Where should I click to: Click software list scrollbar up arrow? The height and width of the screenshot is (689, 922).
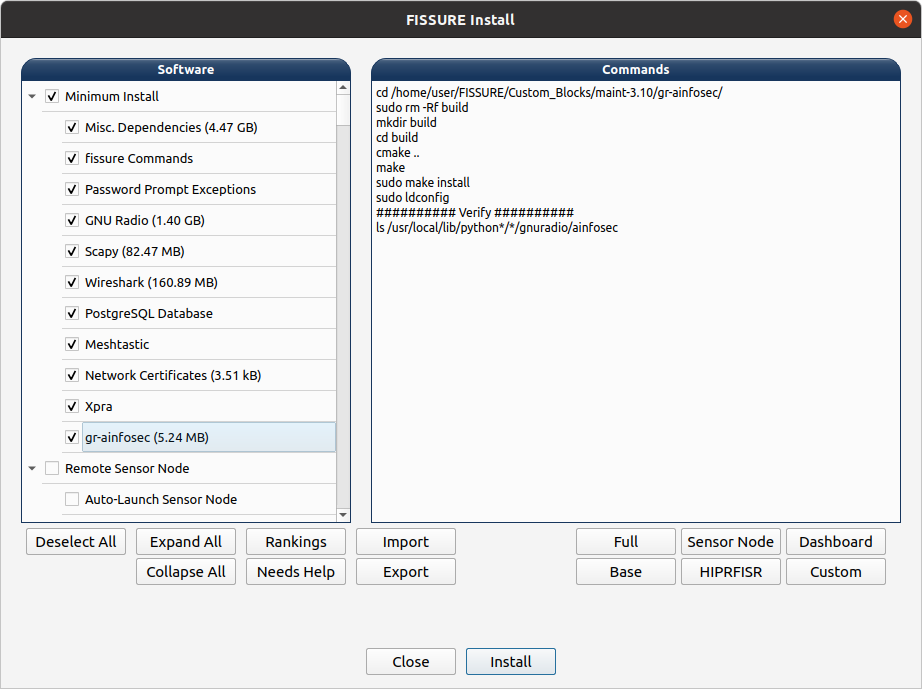(x=343, y=88)
